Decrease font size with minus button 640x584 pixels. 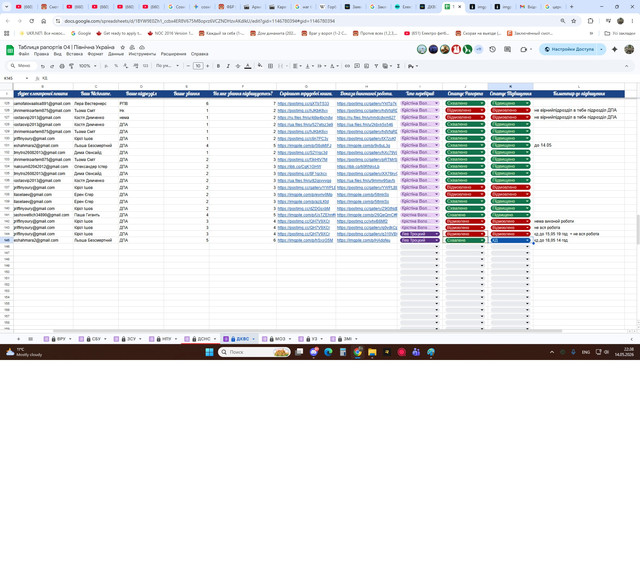click(188, 66)
